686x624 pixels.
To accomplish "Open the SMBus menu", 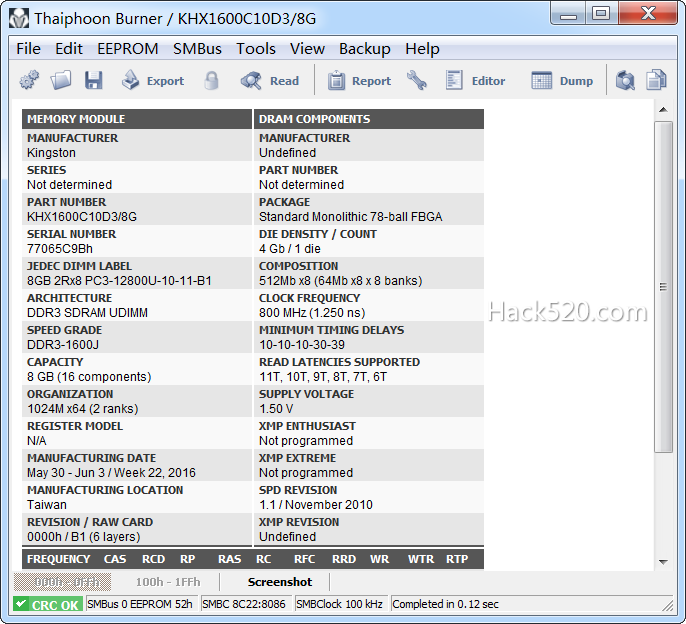I will click(197, 49).
